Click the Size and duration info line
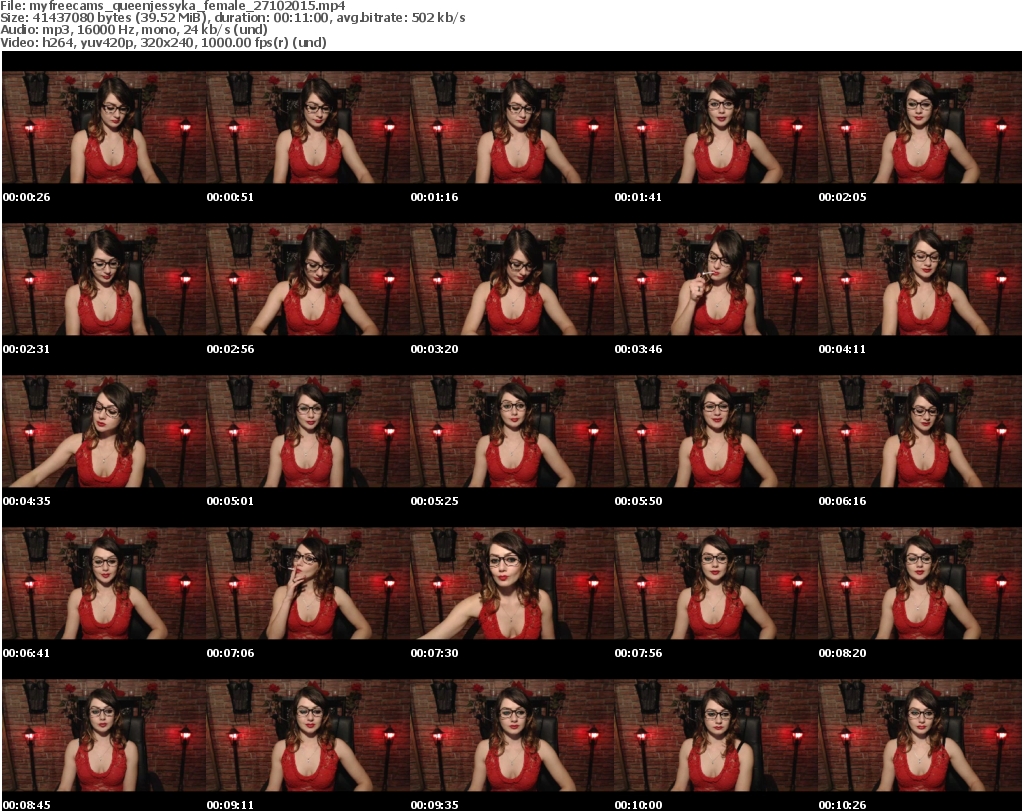1024x811 pixels. [x=233, y=18]
